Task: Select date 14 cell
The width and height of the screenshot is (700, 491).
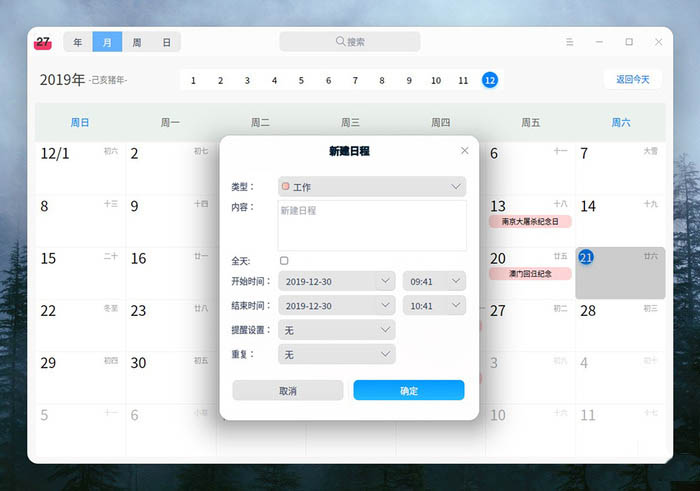Action: click(621, 221)
